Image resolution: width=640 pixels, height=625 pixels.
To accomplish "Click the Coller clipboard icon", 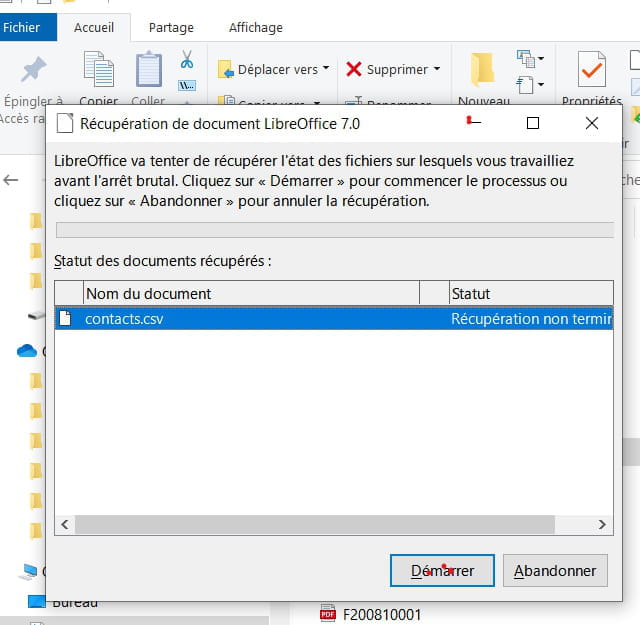I will tap(149, 69).
